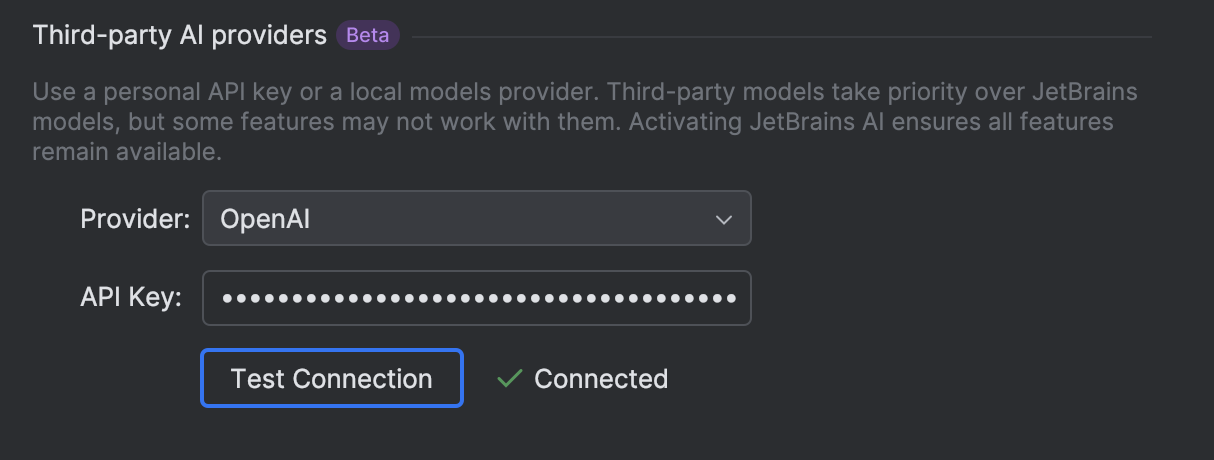Select the OpenAI text in Provider dropdown
The width and height of the screenshot is (1214, 460).
[x=265, y=219]
